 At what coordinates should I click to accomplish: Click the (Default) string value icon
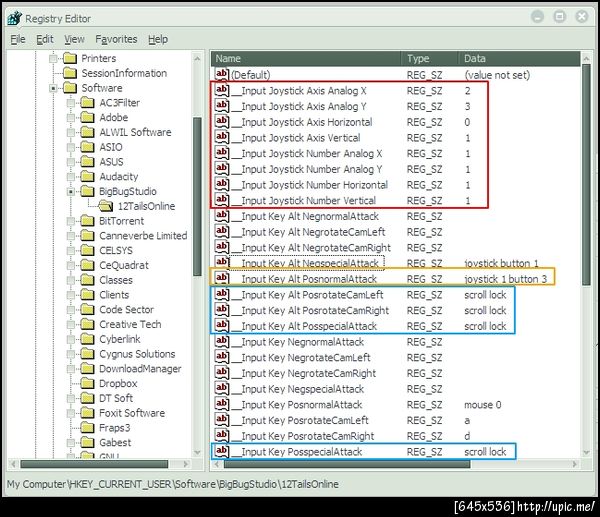[x=222, y=74]
